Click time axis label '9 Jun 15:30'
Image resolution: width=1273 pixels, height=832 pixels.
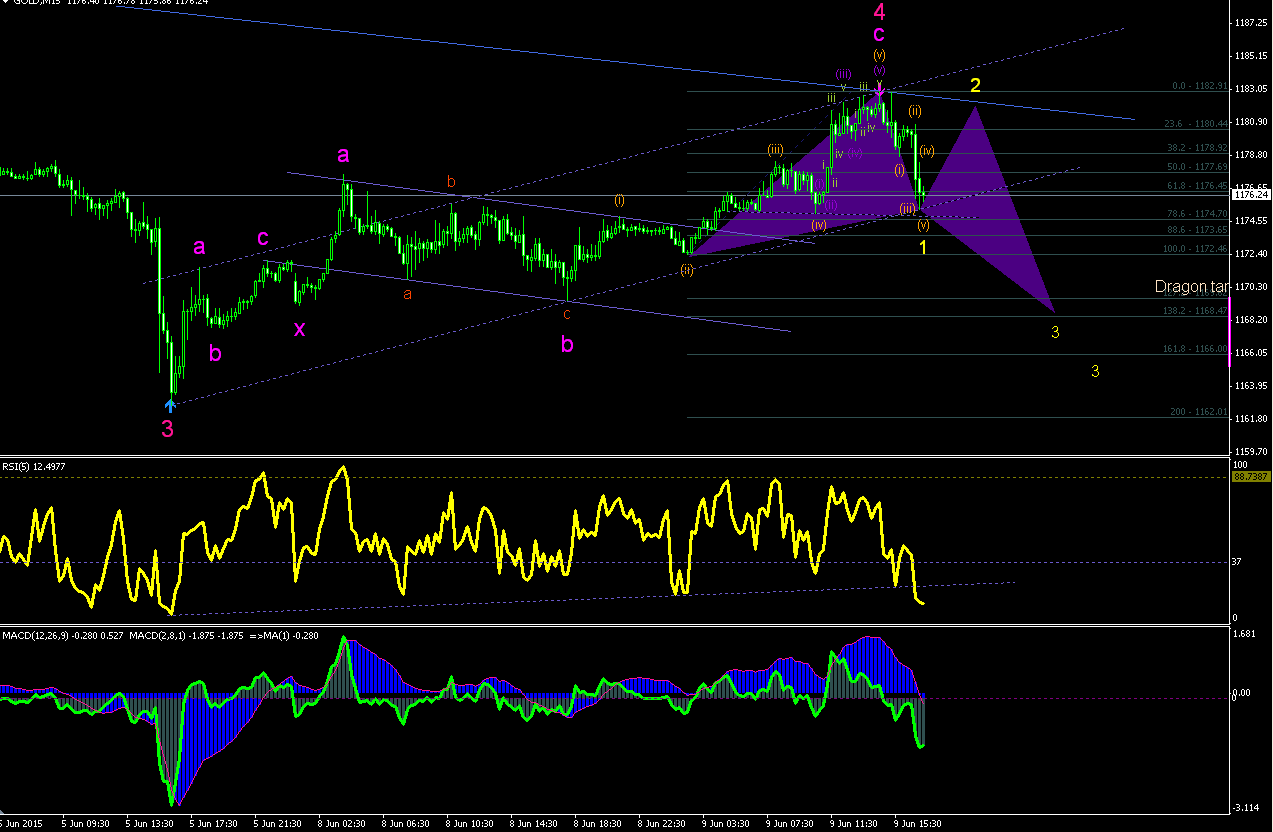pos(916,823)
